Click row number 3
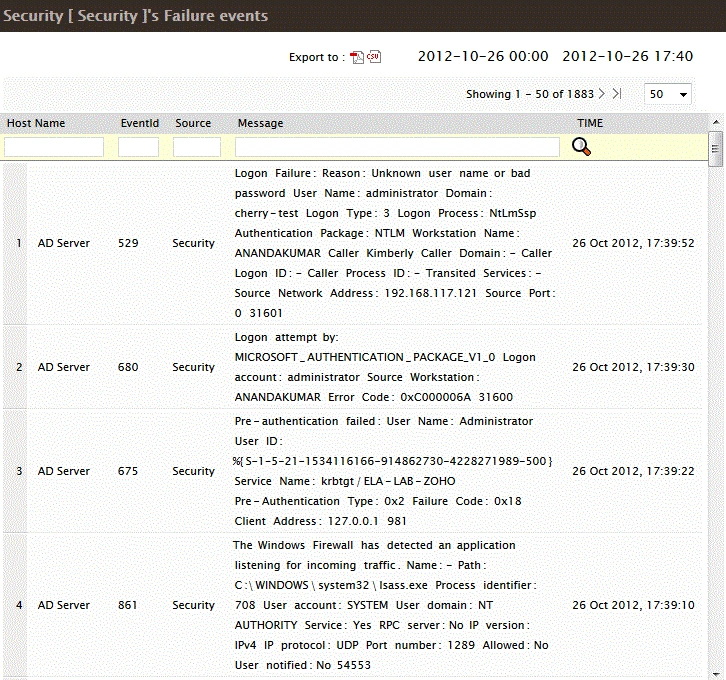Screen dimensions: 726x680 tap(19, 471)
